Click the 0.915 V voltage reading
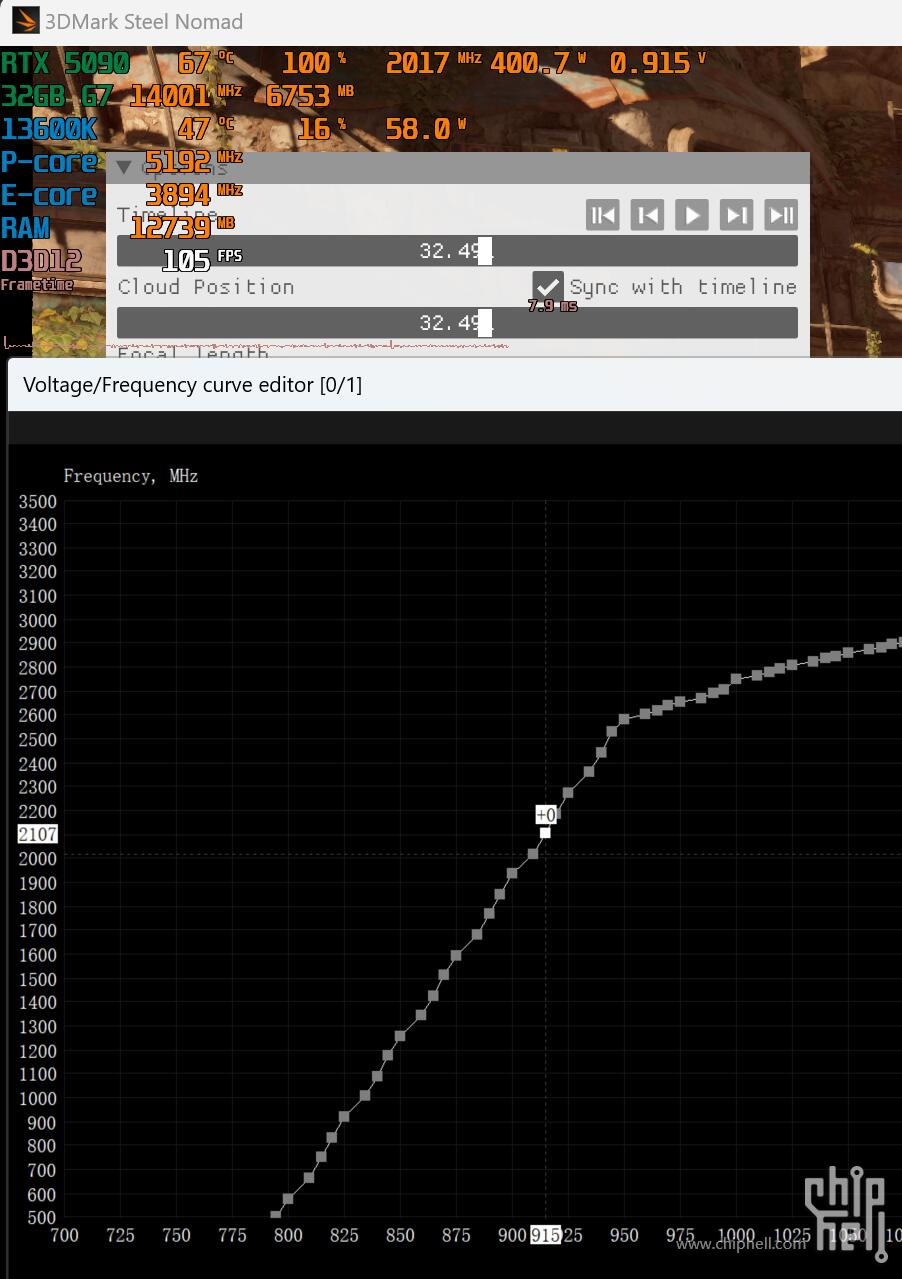The height and width of the screenshot is (1279, 902). click(657, 63)
